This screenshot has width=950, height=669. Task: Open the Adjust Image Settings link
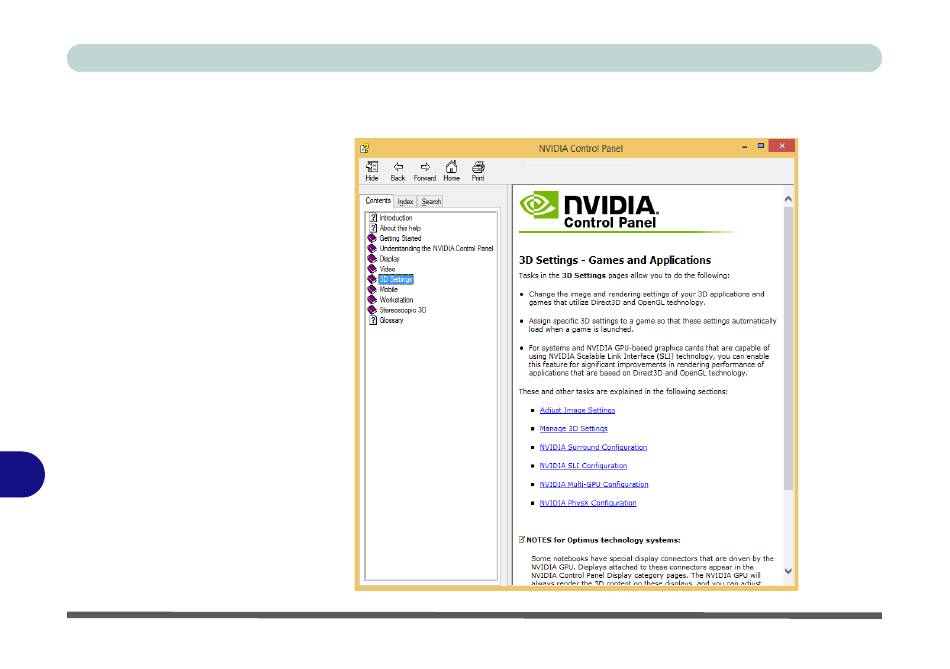(x=577, y=410)
